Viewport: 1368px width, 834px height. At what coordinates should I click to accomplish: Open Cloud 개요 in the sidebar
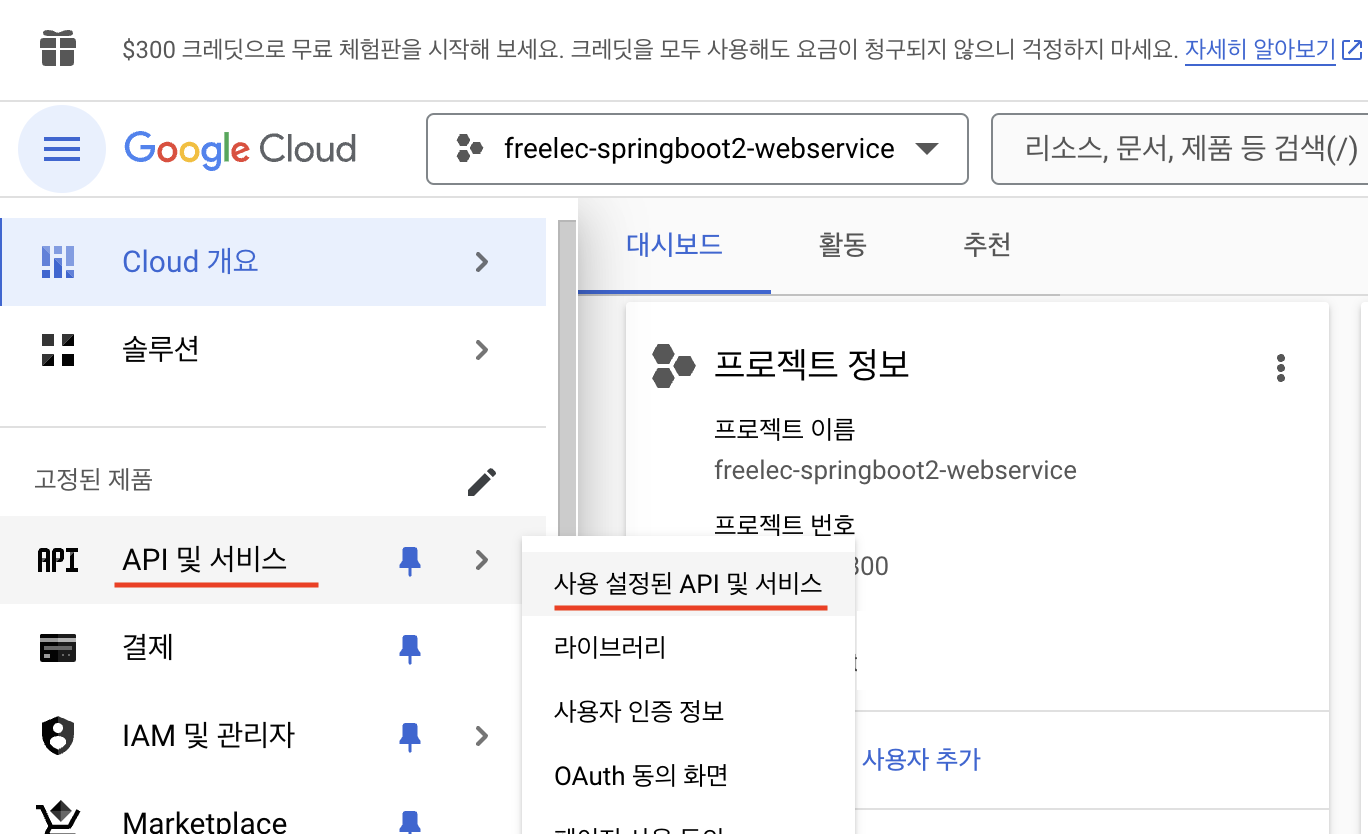[x=273, y=262]
